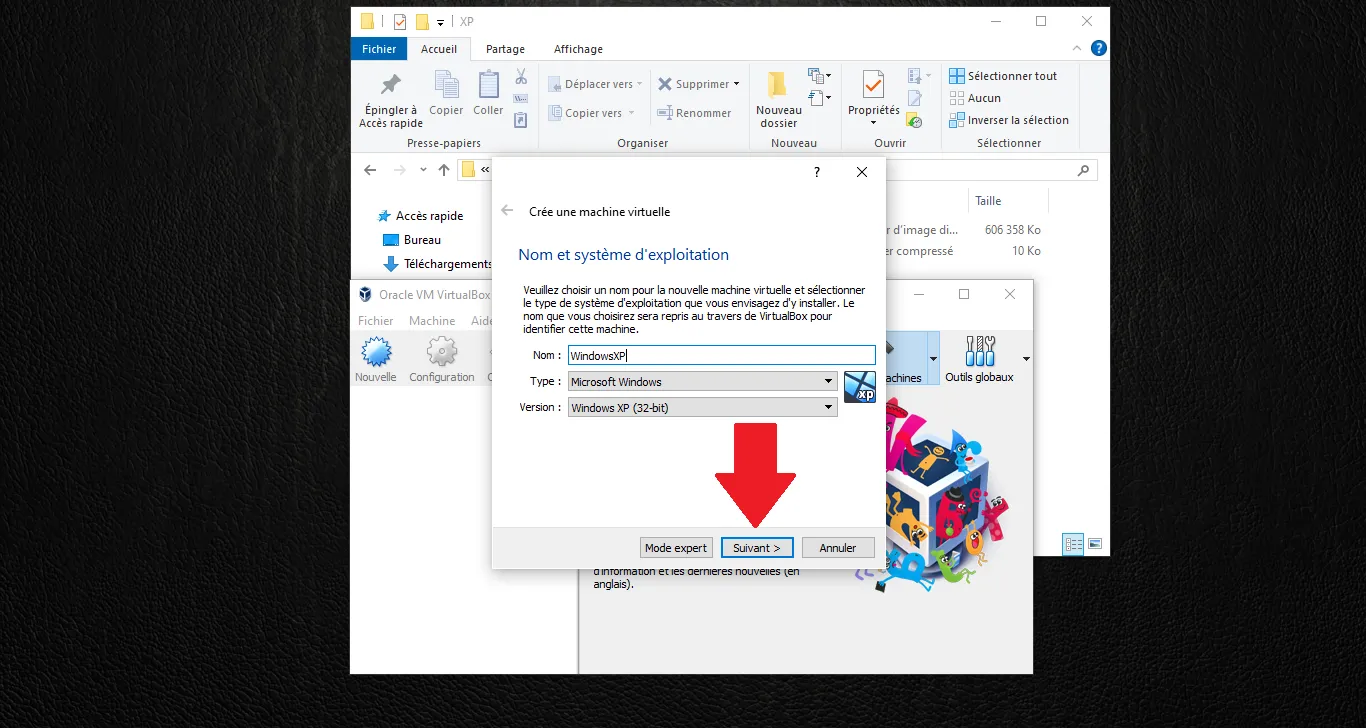Enable Sélectionner tout selection

point(1004,75)
